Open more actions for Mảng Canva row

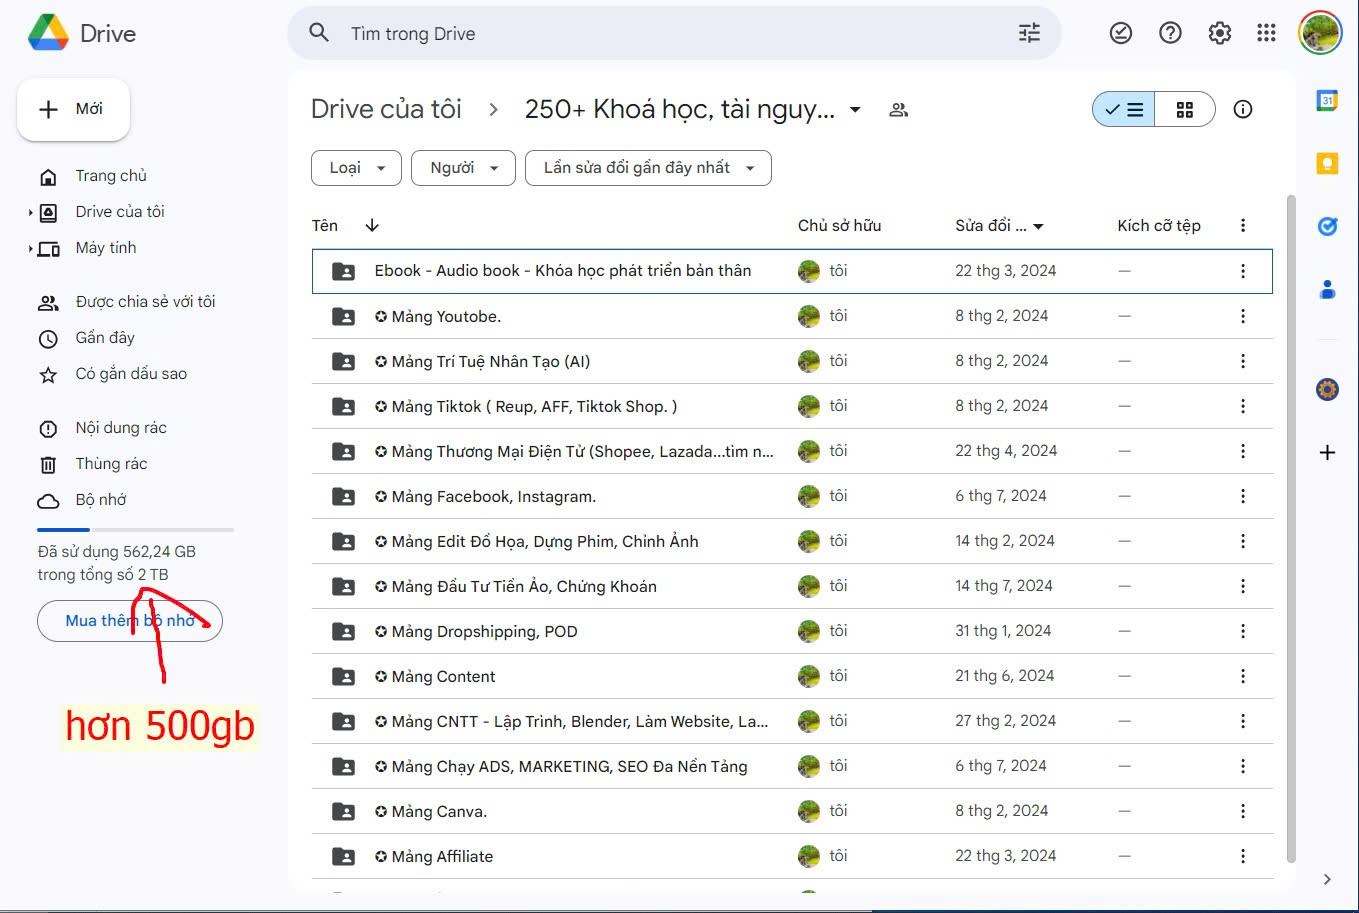point(1243,811)
